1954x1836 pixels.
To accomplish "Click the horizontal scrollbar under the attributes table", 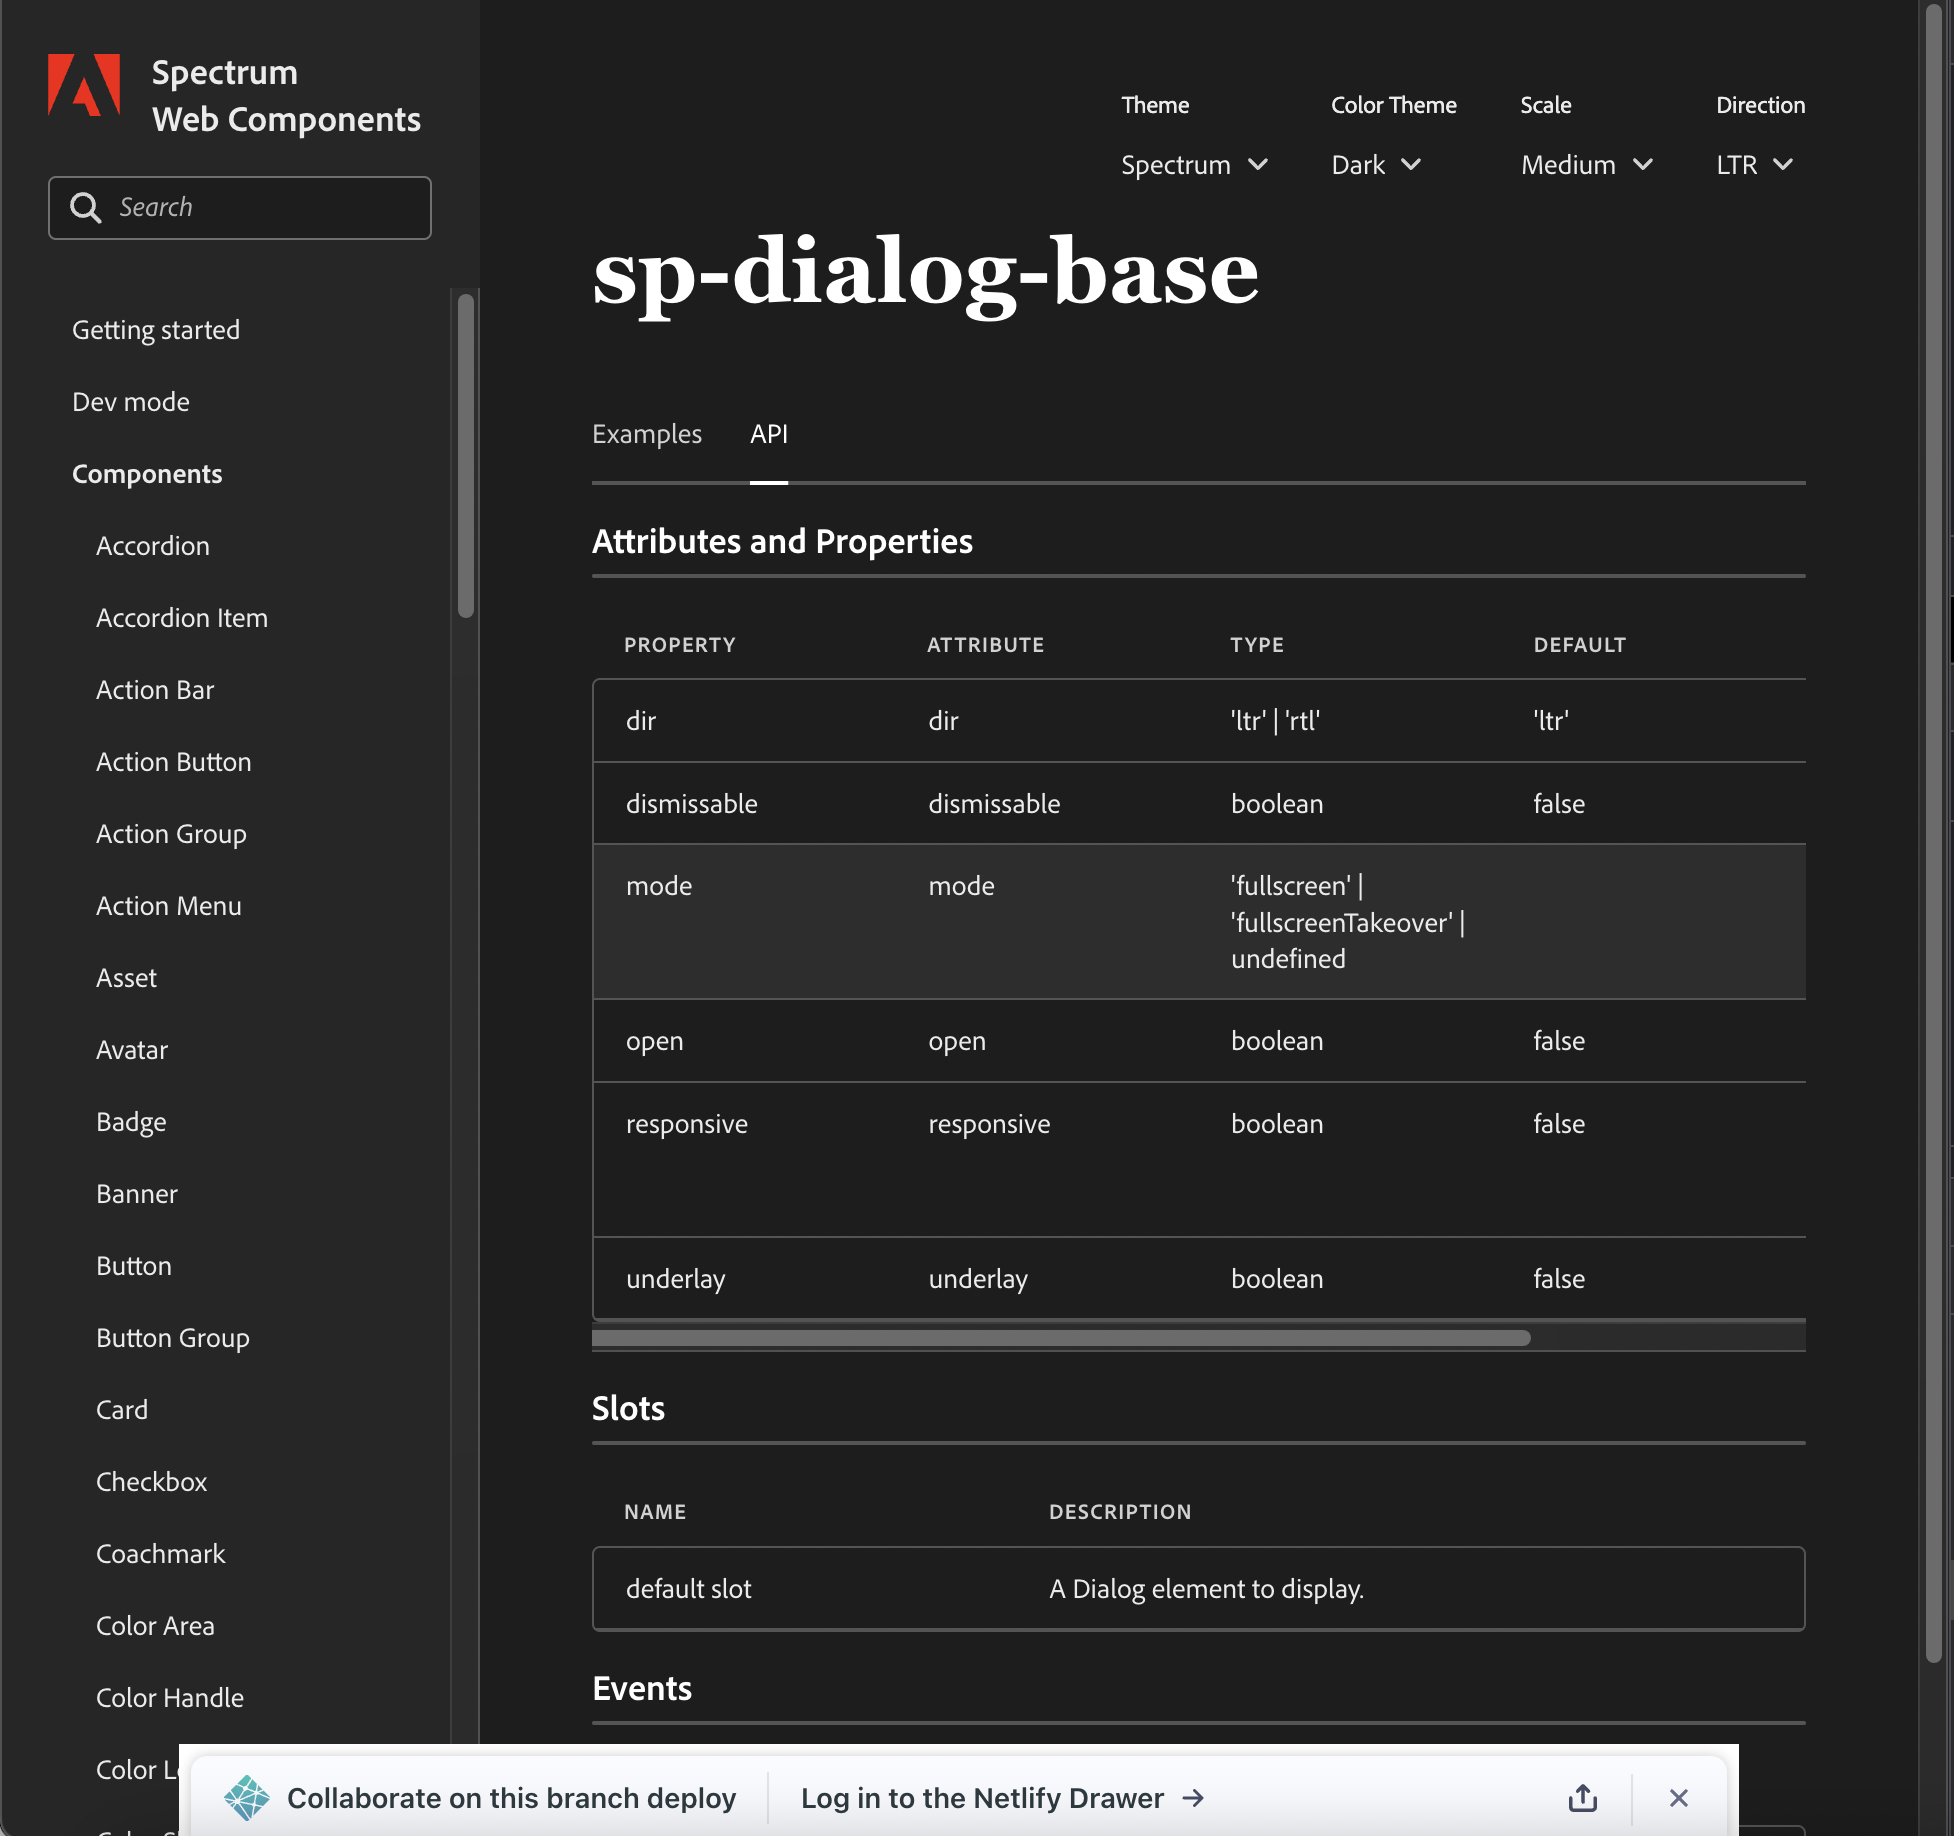I will coord(1060,1338).
